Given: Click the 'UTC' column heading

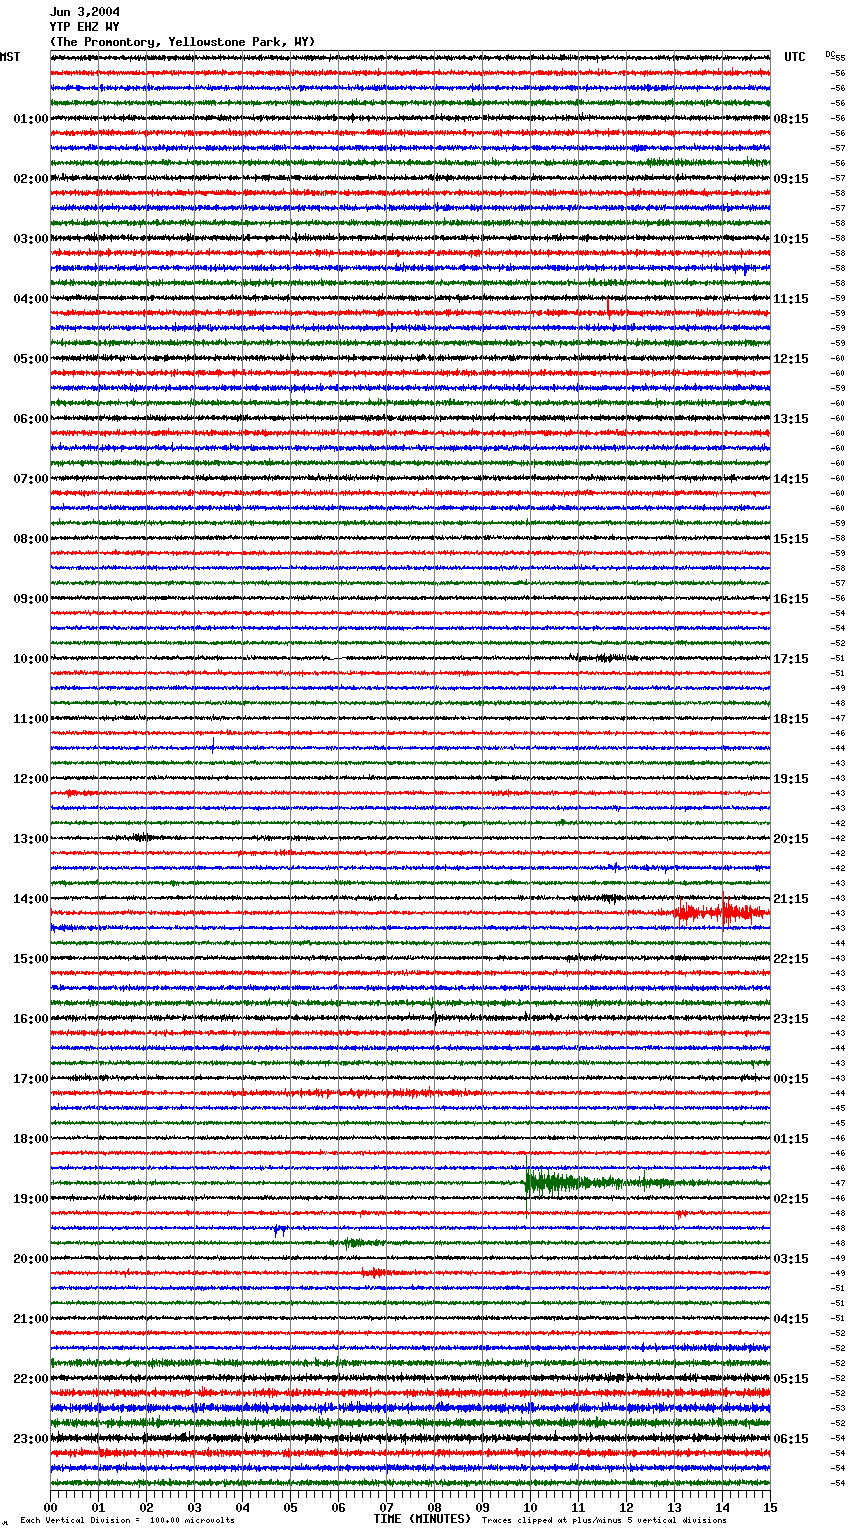Looking at the screenshot, I should click(794, 57).
